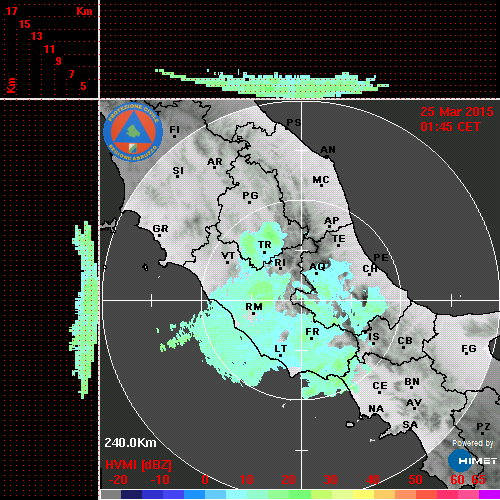
Task: Click the AQ city label
Action: click(317, 267)
